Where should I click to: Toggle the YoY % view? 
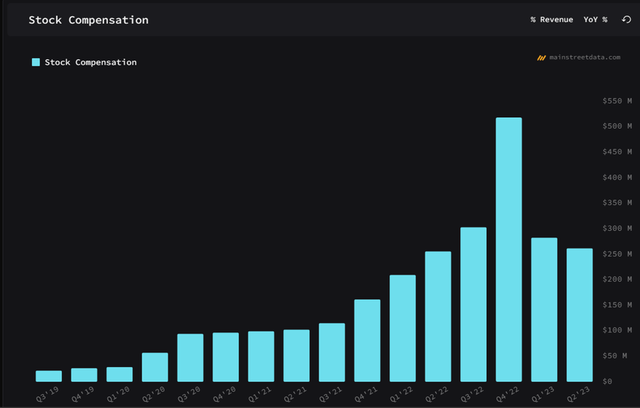596,20
